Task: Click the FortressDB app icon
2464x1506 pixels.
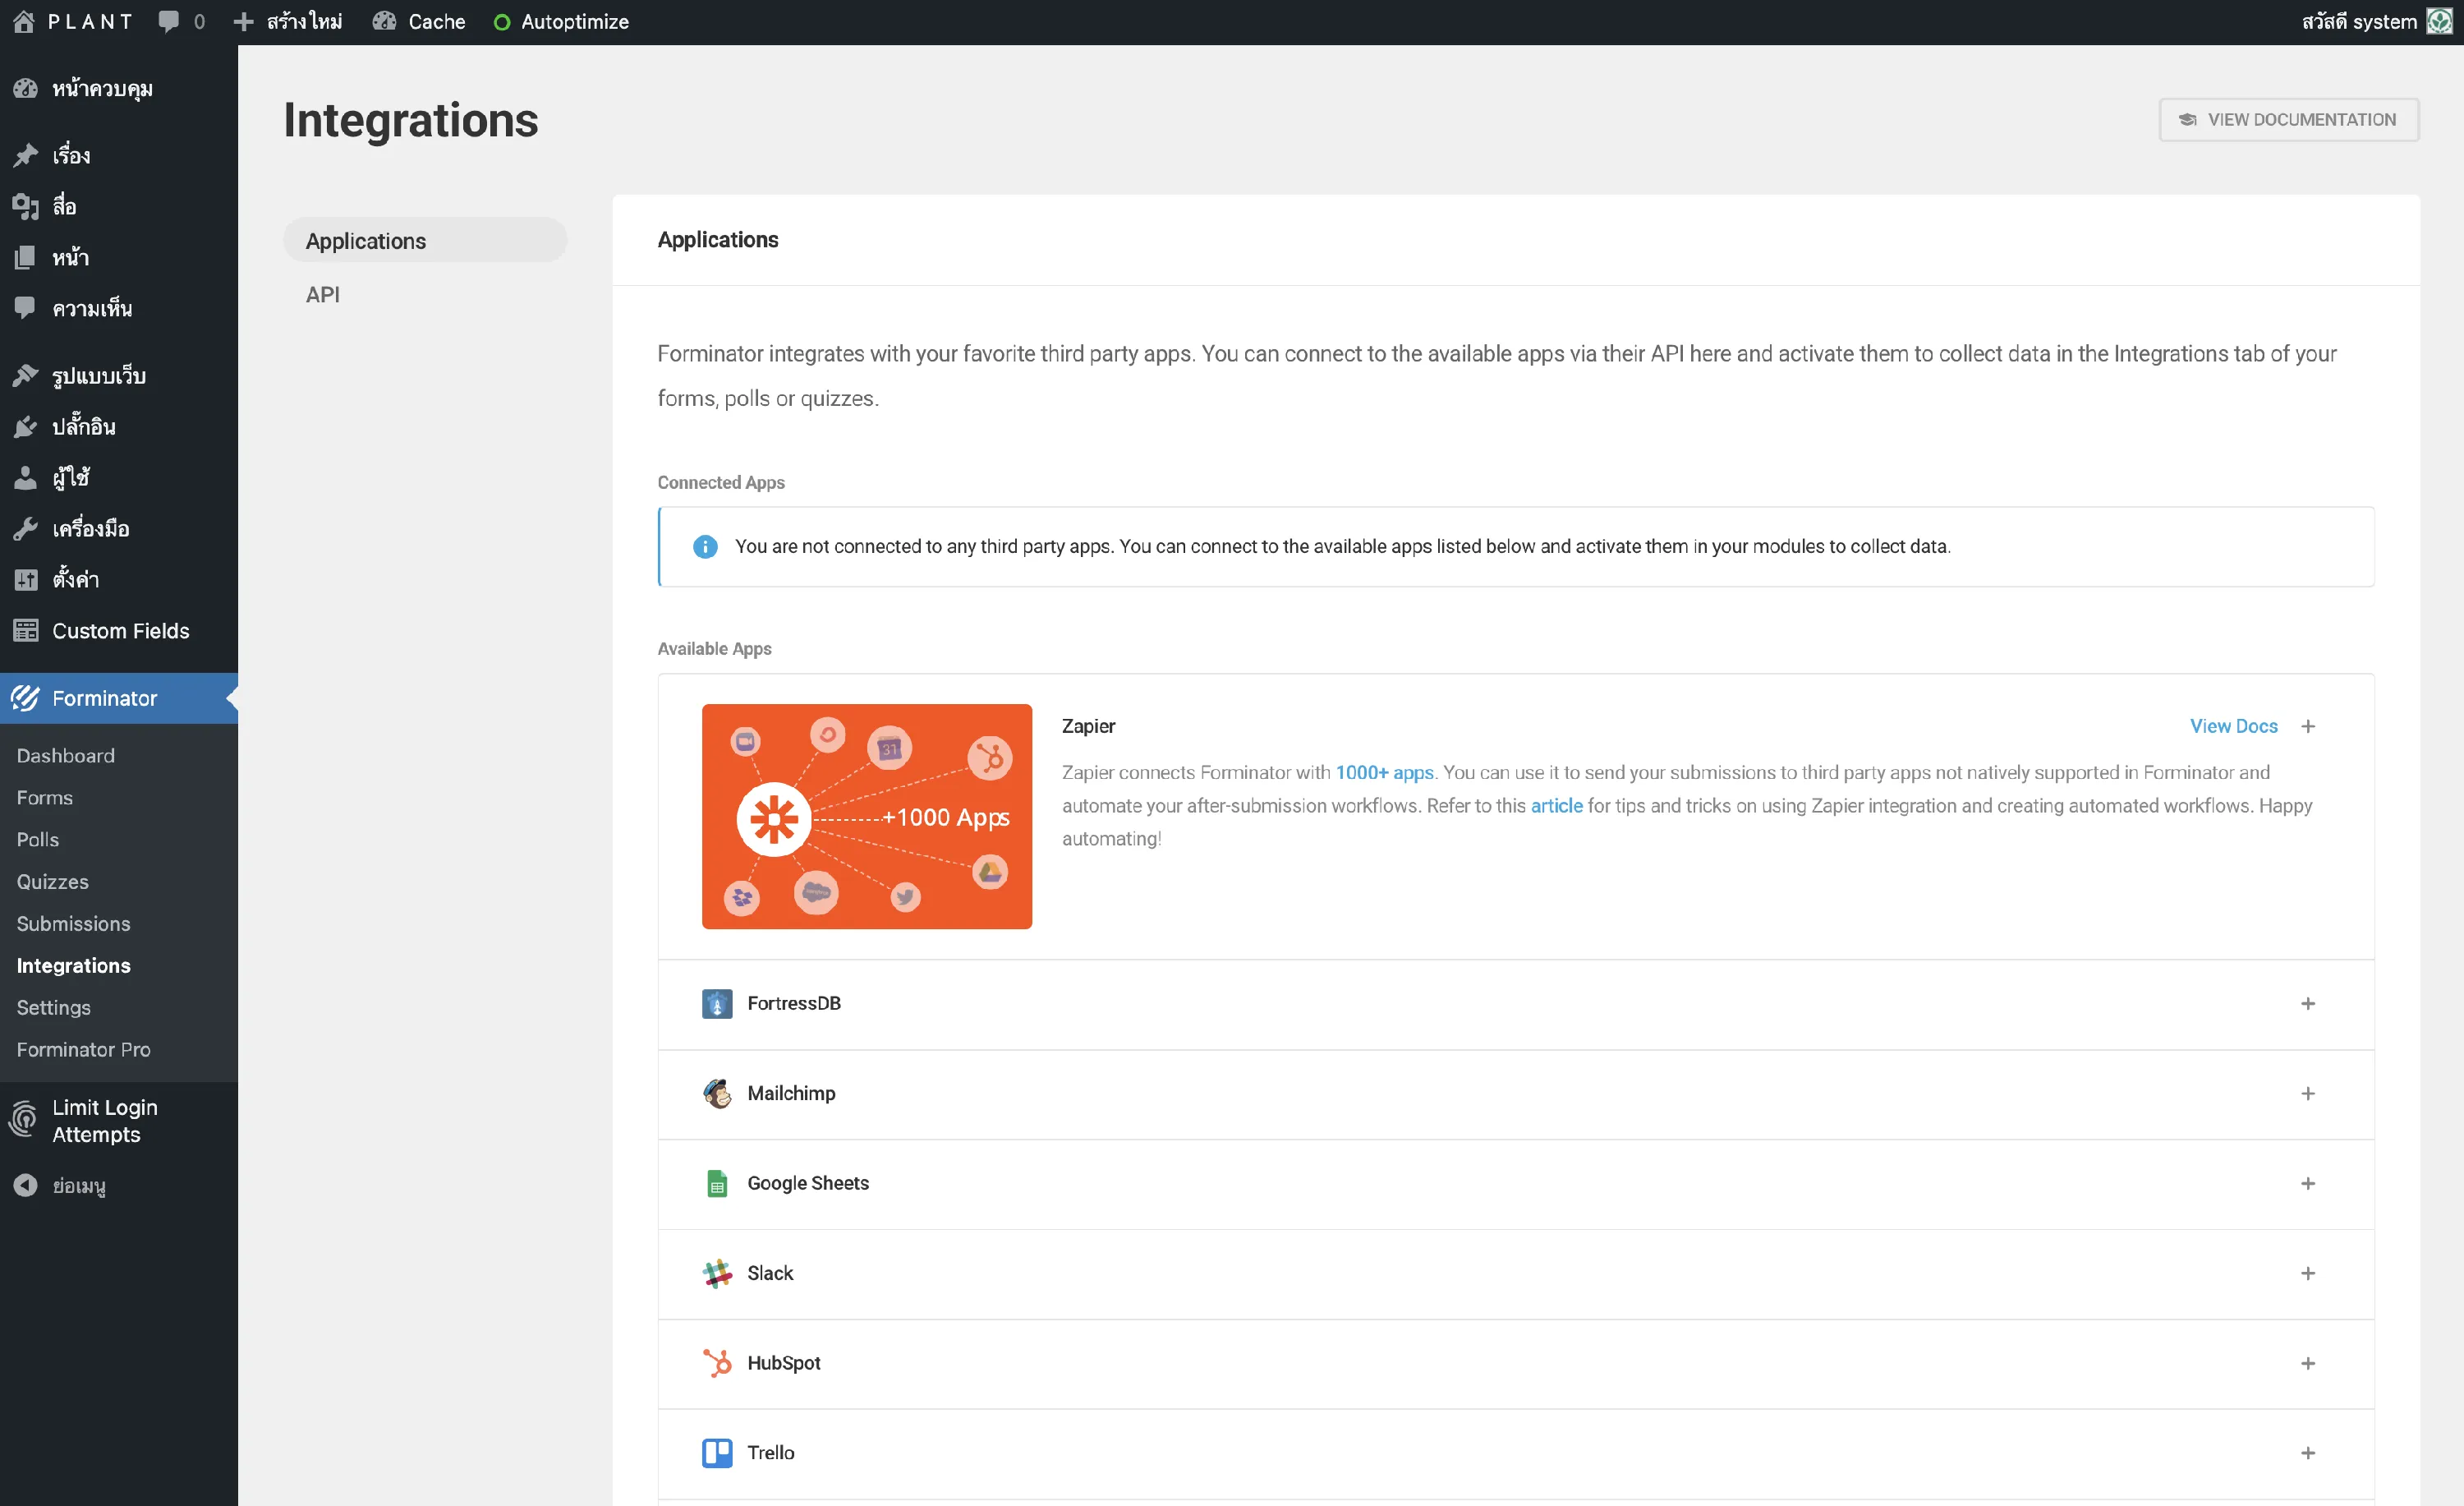Action: 717,1003
